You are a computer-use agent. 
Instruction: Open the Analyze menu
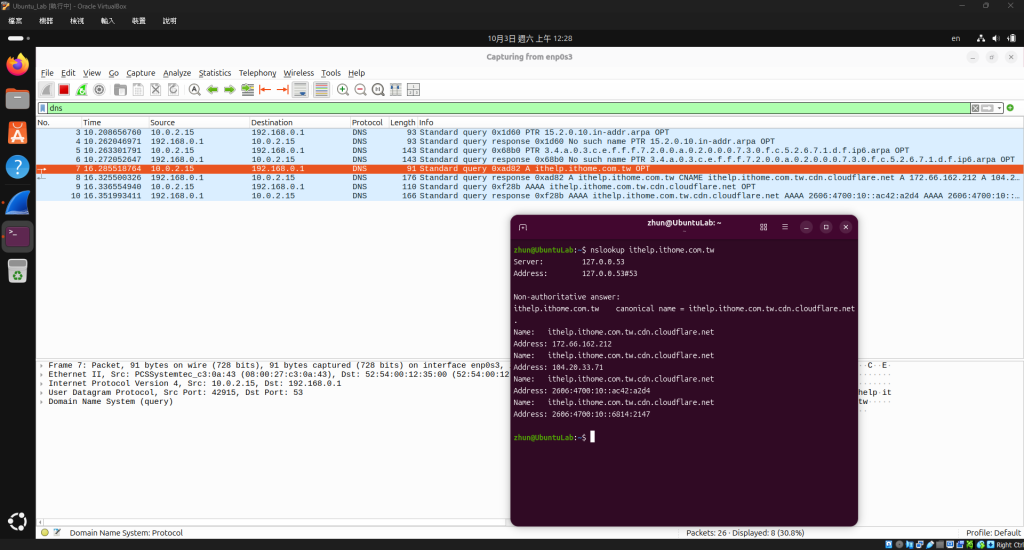coord(177,73)
